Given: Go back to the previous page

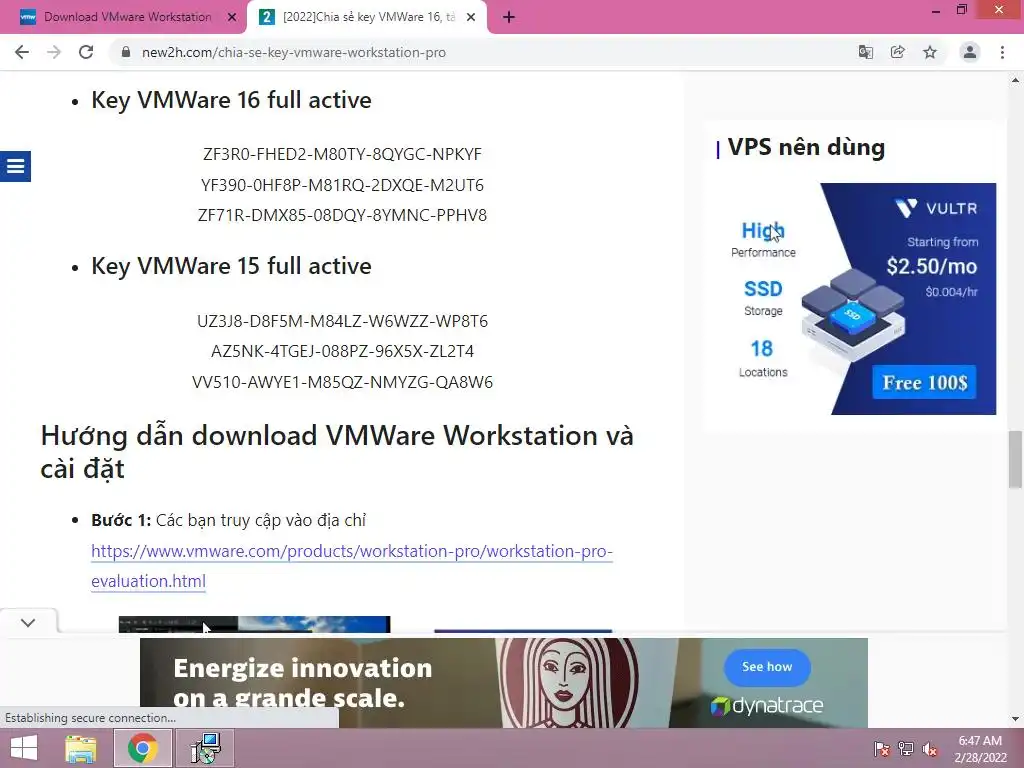Looking at the screenshot, I should point(22,52).
